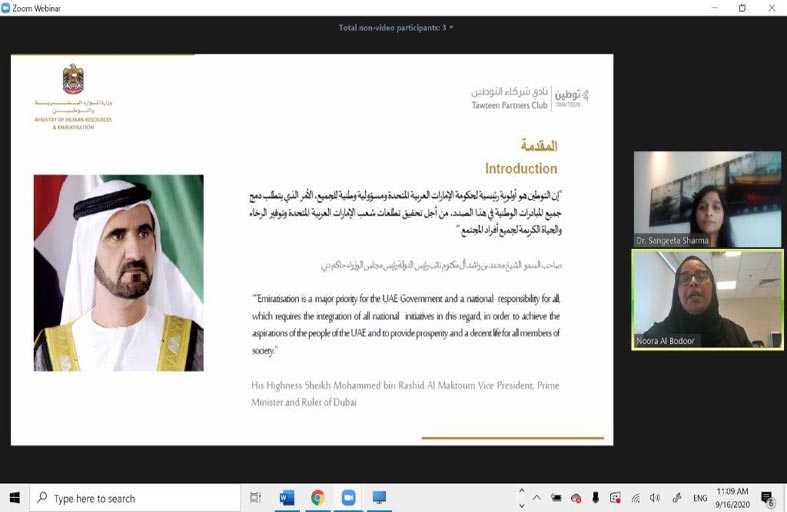Click the taskbar clock showing 11:09 AM

pos(733,497)
